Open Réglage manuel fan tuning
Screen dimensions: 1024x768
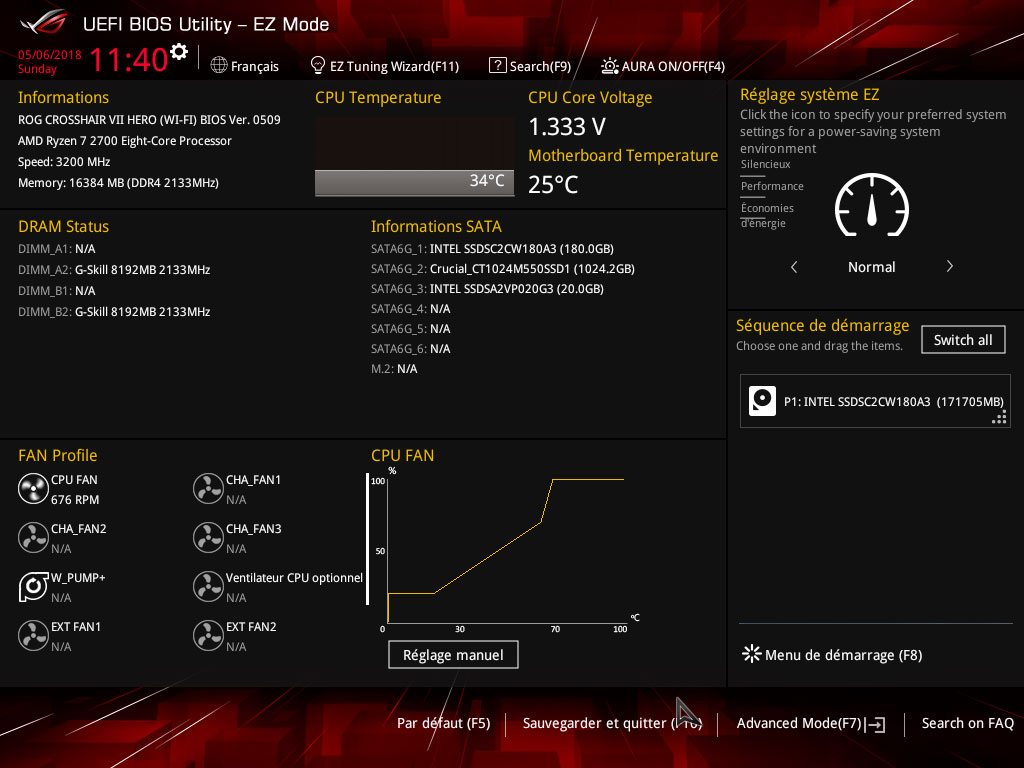[453, 655]
